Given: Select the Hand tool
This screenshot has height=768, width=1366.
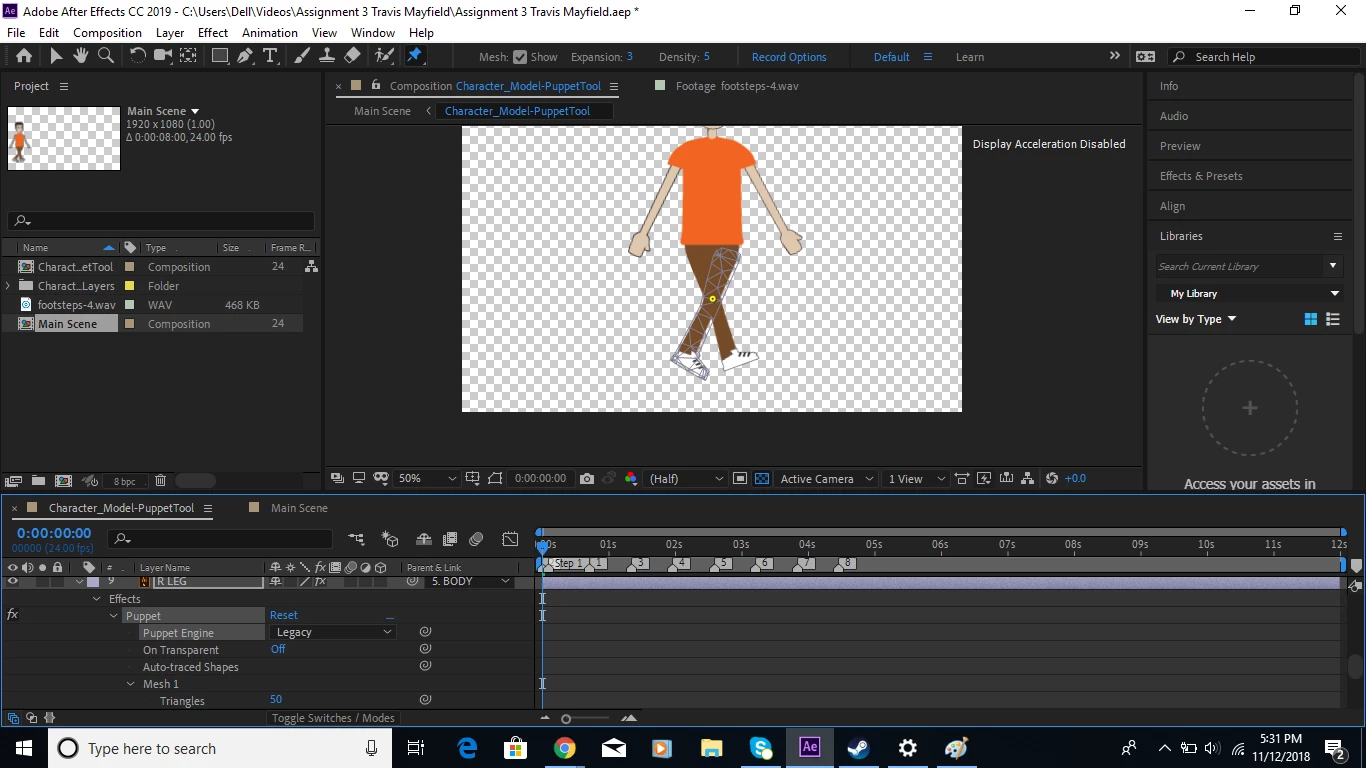Looking at the screenshot, I should click(x=81, y=57).
